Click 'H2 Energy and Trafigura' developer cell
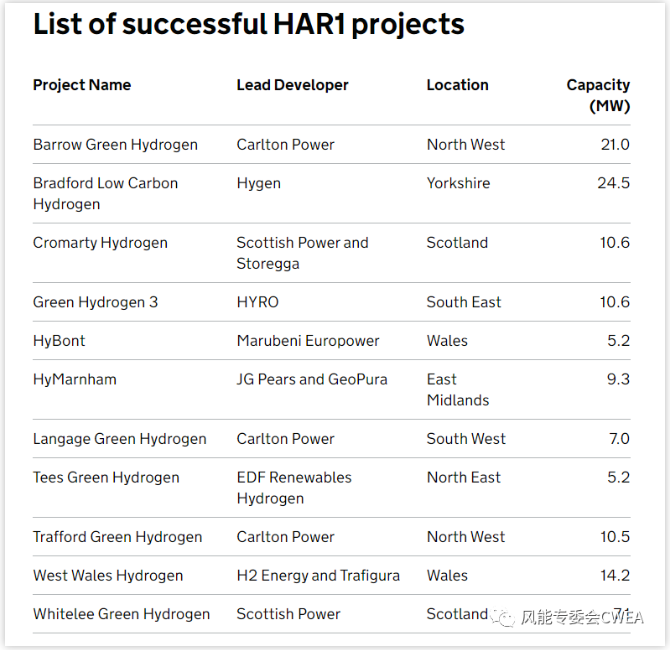670x650 pixels. pos(318,575)
